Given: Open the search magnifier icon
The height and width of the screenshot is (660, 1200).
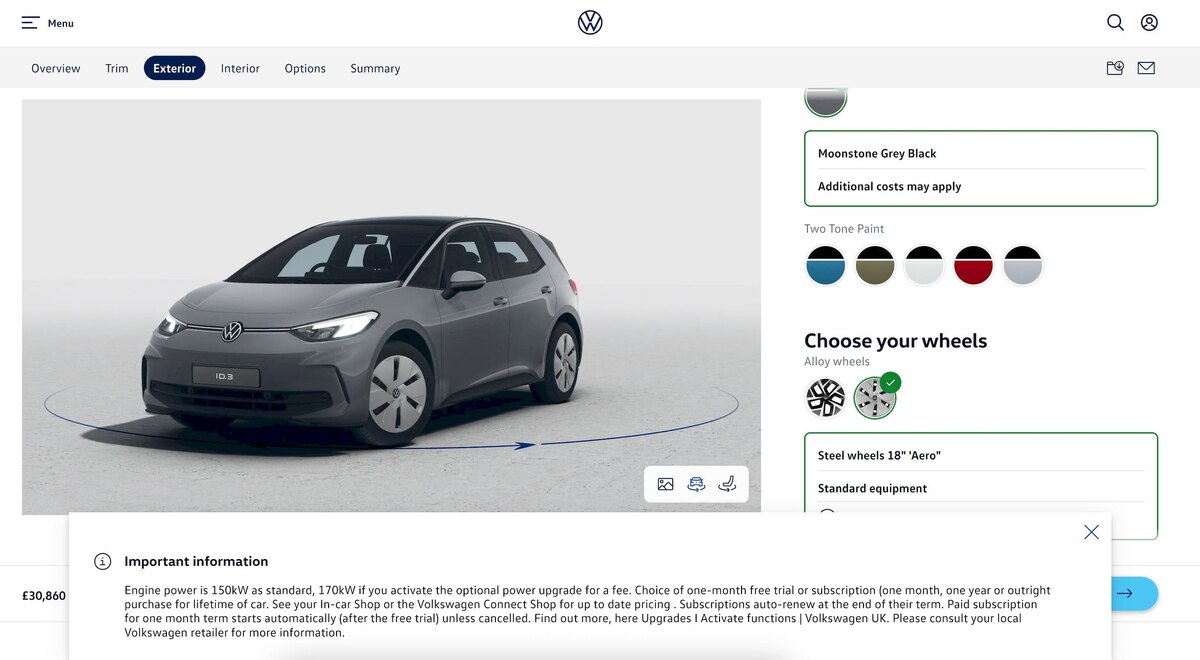Looking at the screenshot, I should 1115,22.
